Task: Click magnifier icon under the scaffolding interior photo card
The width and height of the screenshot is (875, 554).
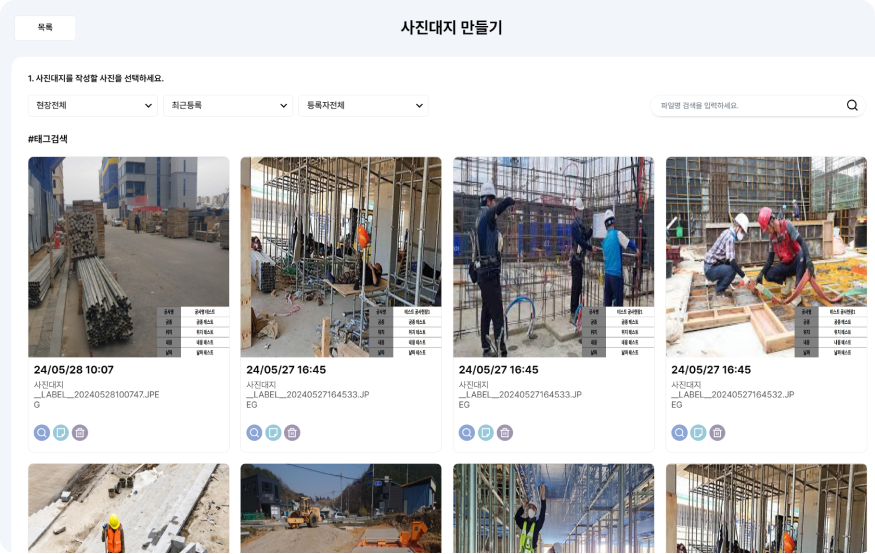Action: pyautogui.click(x=254, y=432)
